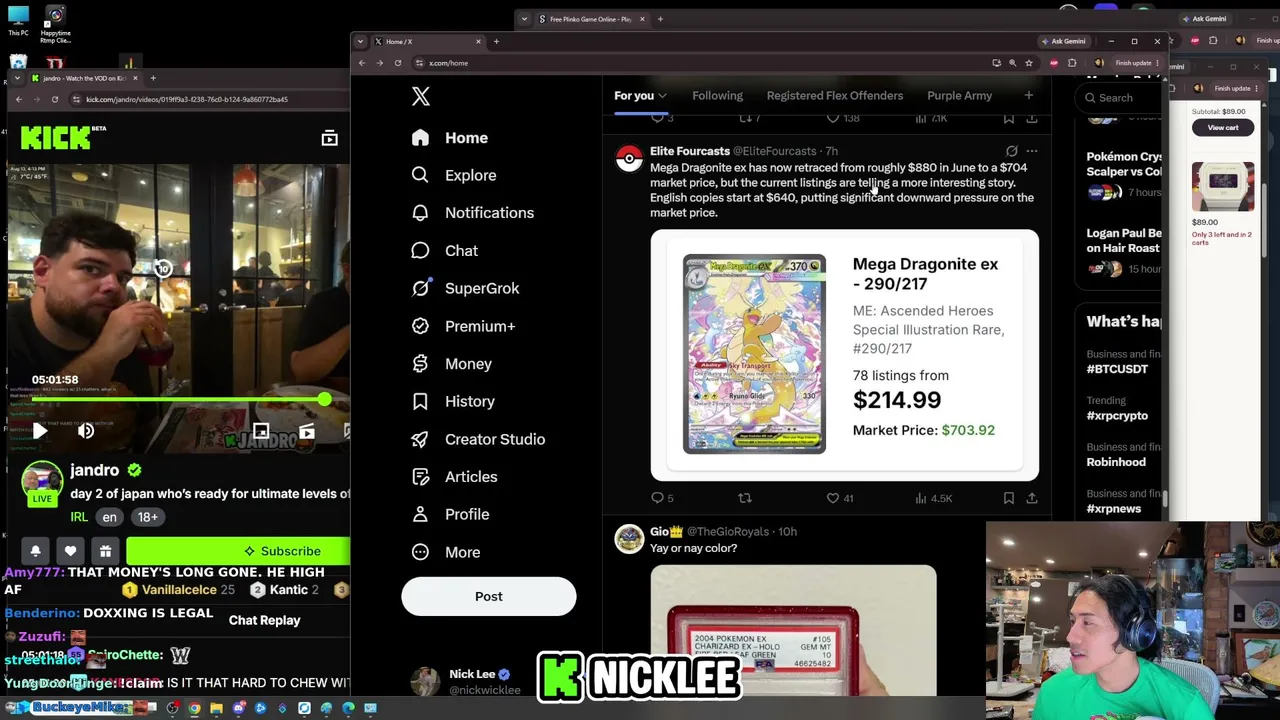Expand the For you tab chevron
Image resolution: width=1280 pixels, height=720 pixels.
(662, 96)
